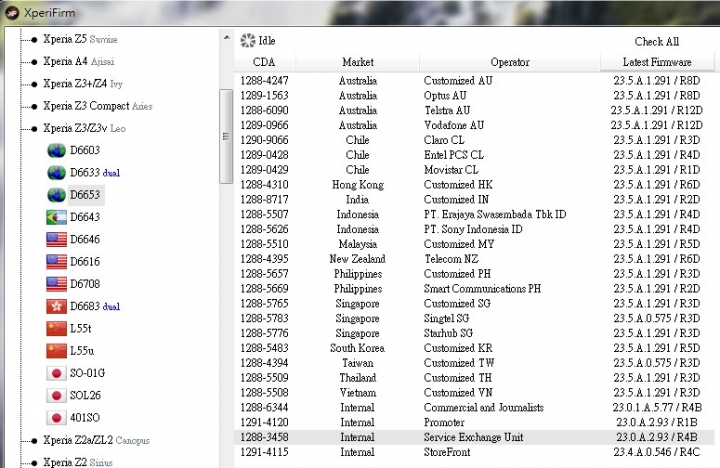This screenshot has height=468, width=720.
Task: Select the D6633 dual model
Action: pyautogui.click(x=95, y=173)
